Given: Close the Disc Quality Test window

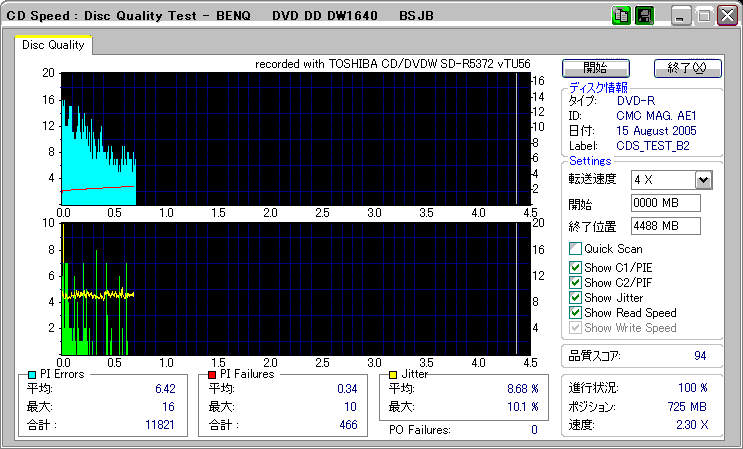Looking at the screenshot, I should [727, 16].
